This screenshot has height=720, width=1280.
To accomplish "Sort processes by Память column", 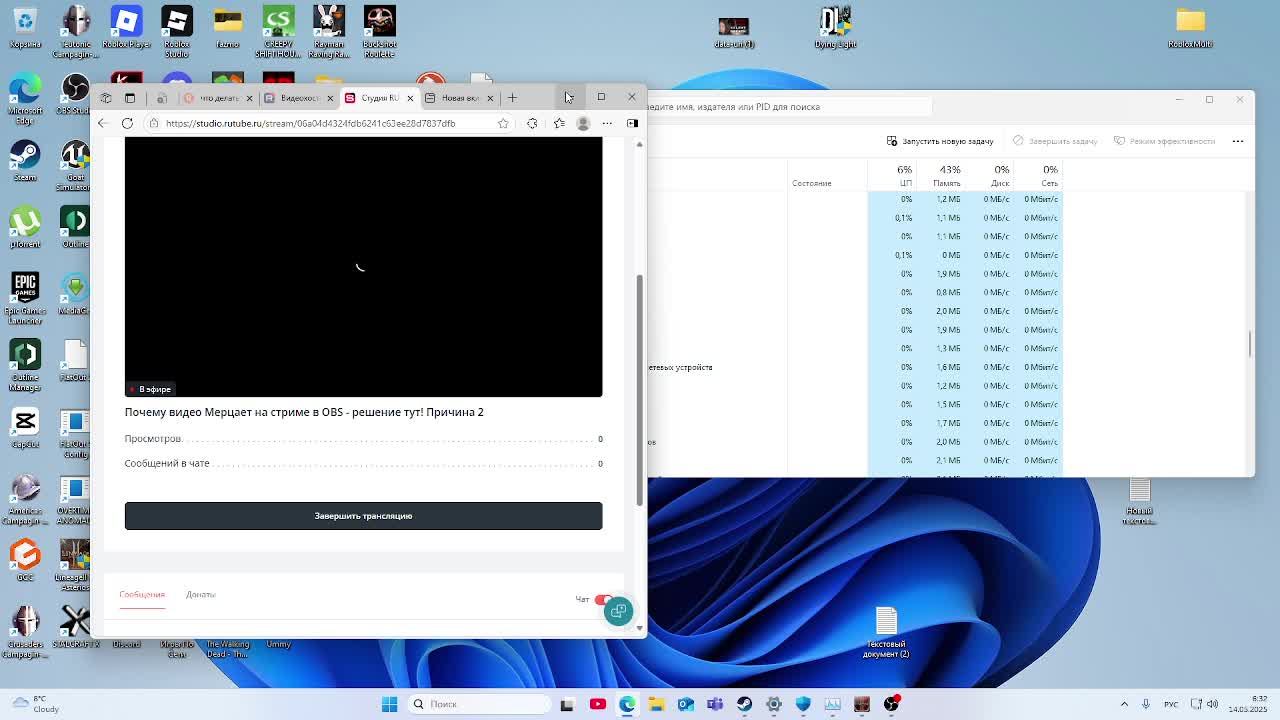I will click(x=946, y=176).
